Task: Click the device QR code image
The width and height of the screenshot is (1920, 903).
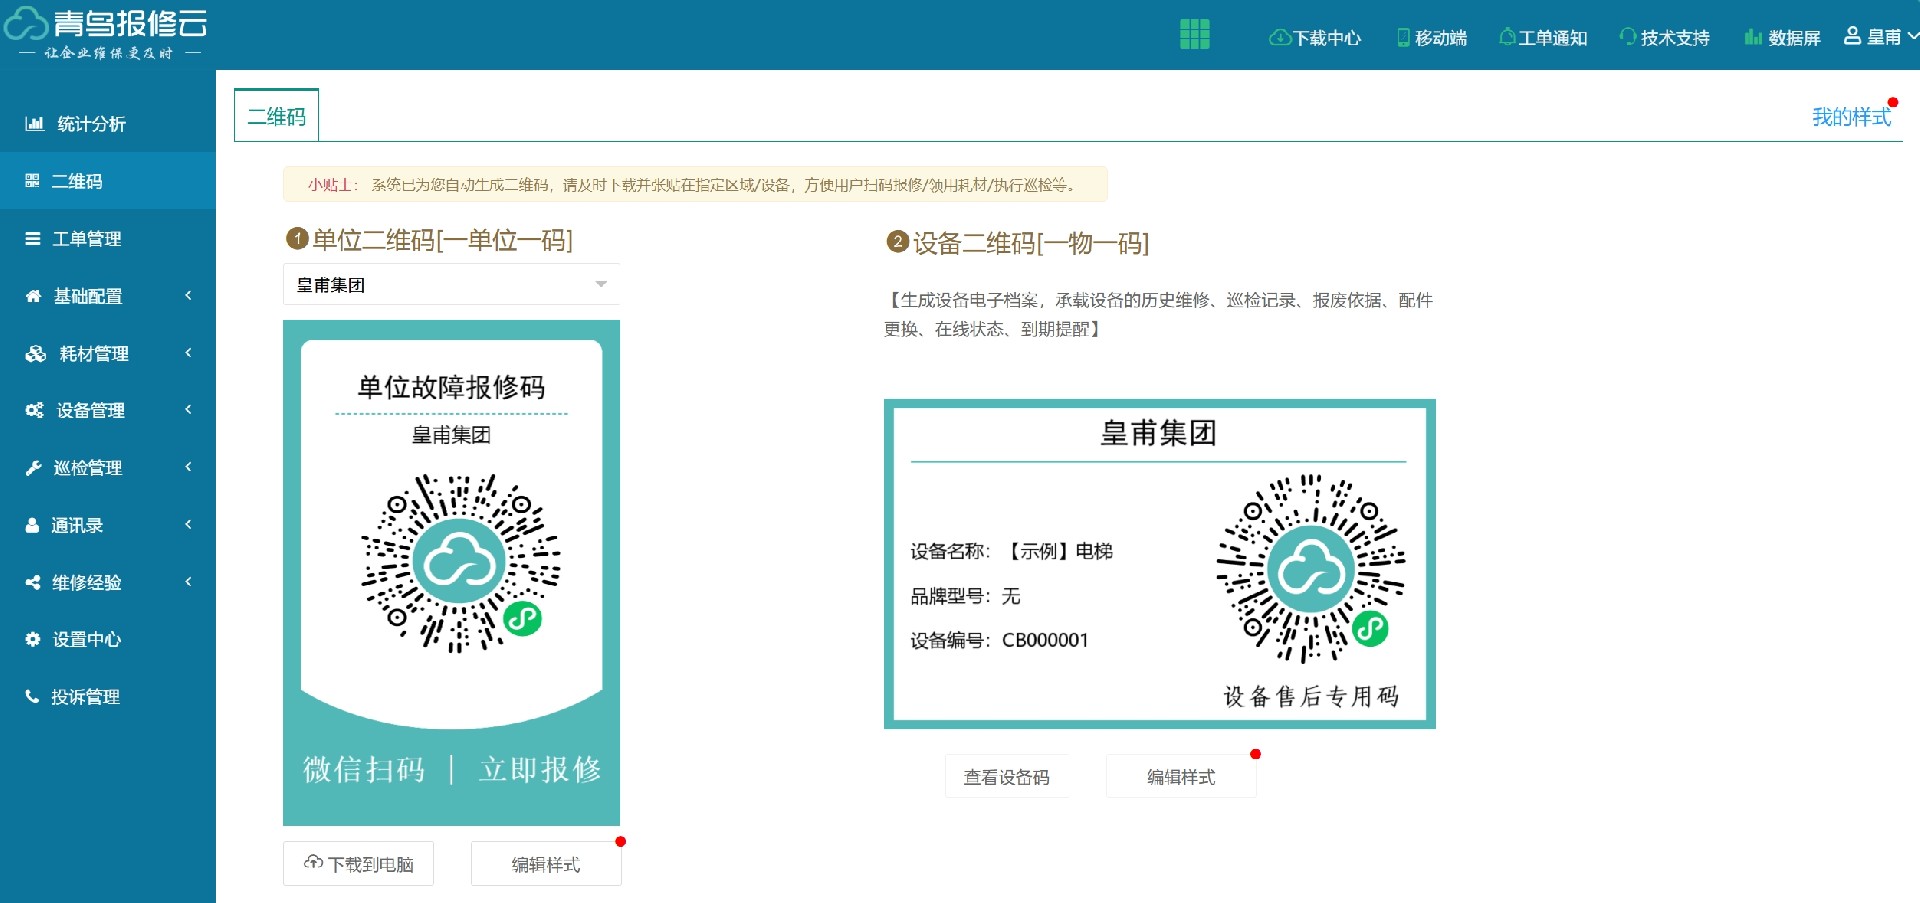Action: [1311, 568]
